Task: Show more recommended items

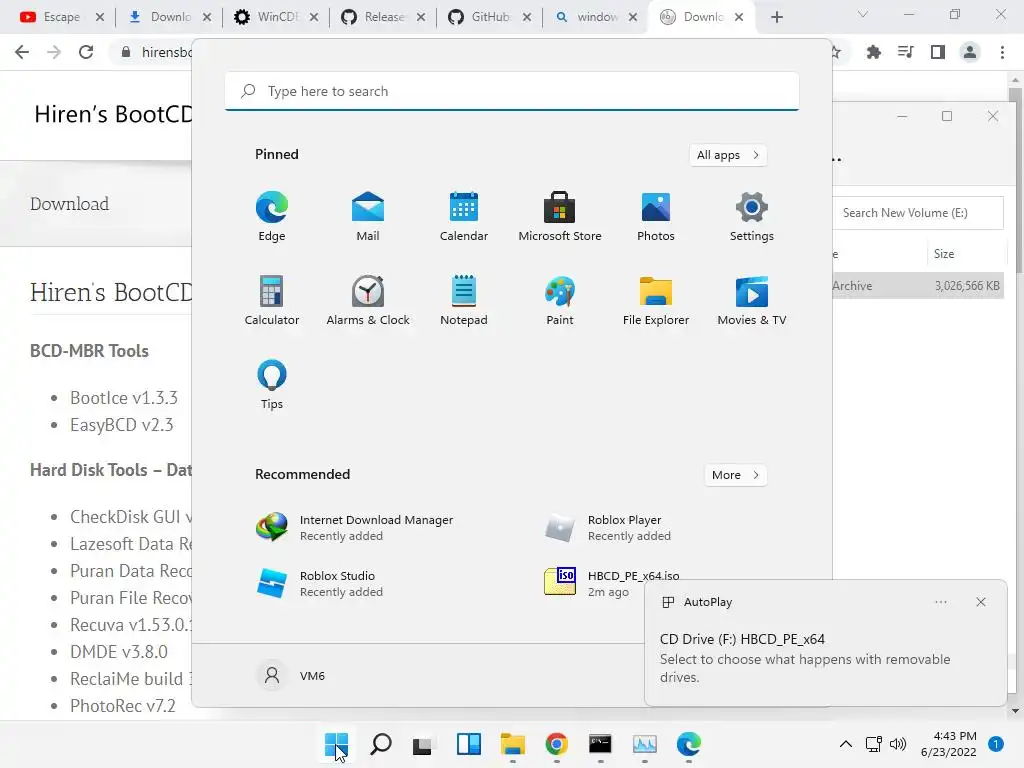Action: (735, 475)
